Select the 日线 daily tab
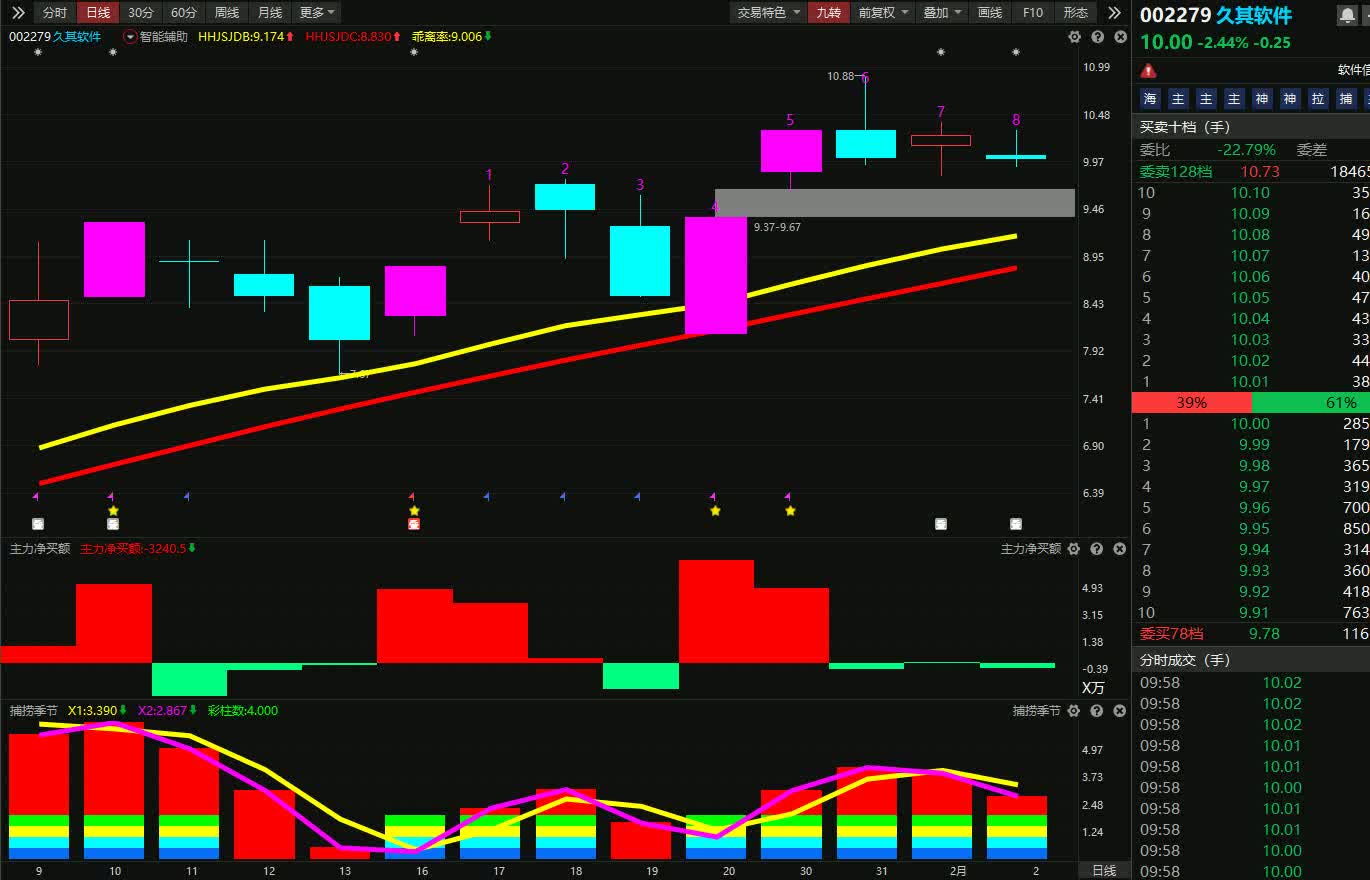This screenshot has height=880, width=1370. pos(98,13)
